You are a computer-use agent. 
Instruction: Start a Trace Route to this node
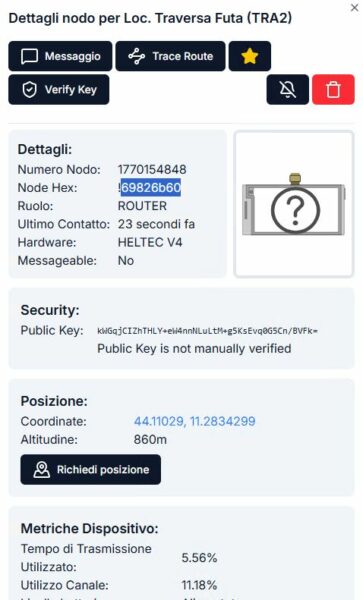point(171,56)
